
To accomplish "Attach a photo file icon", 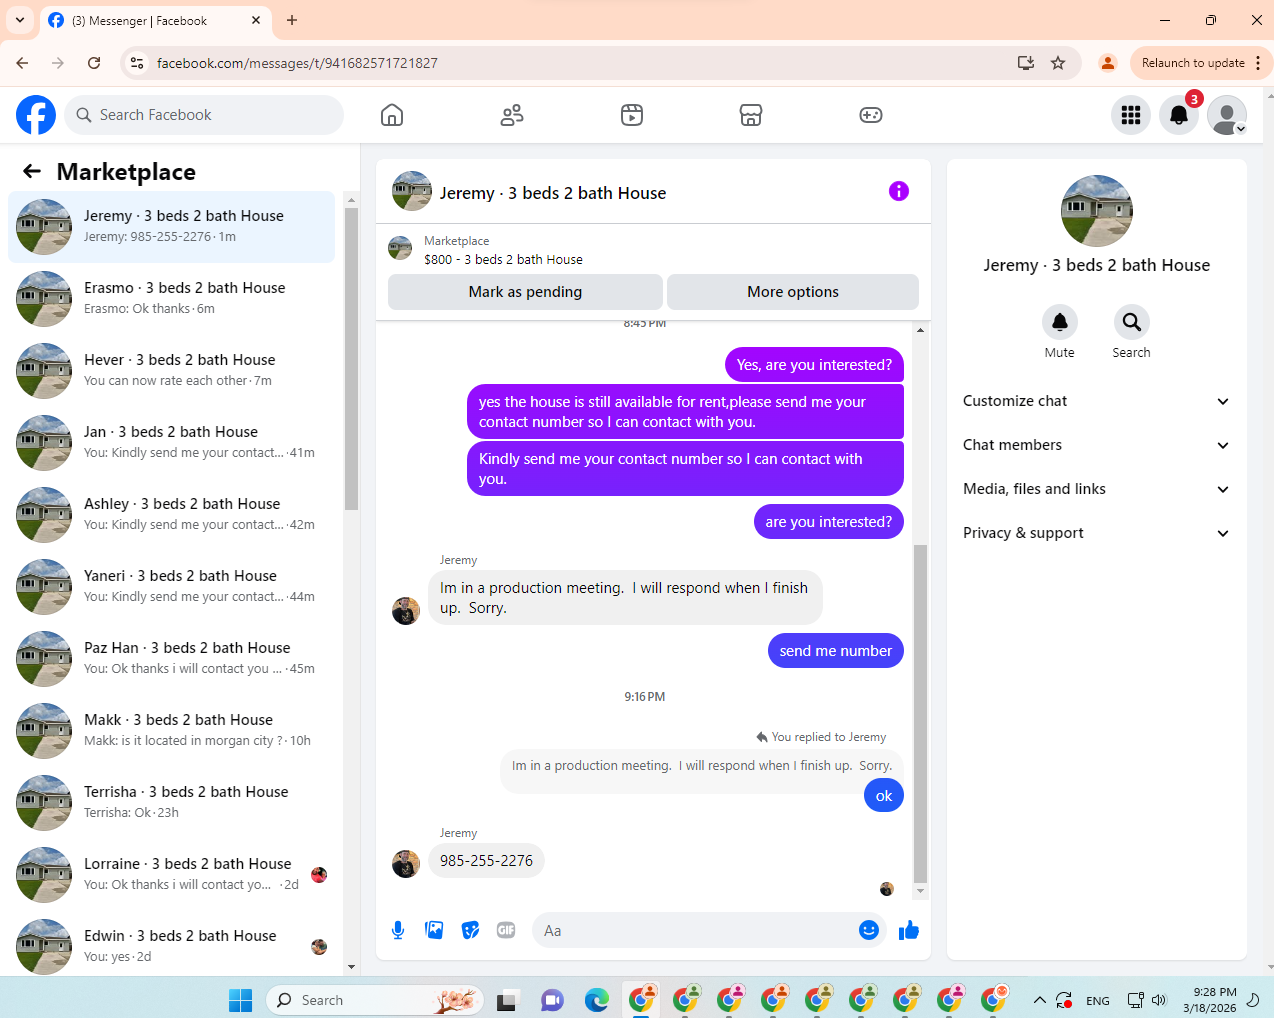I will [434, 930].
